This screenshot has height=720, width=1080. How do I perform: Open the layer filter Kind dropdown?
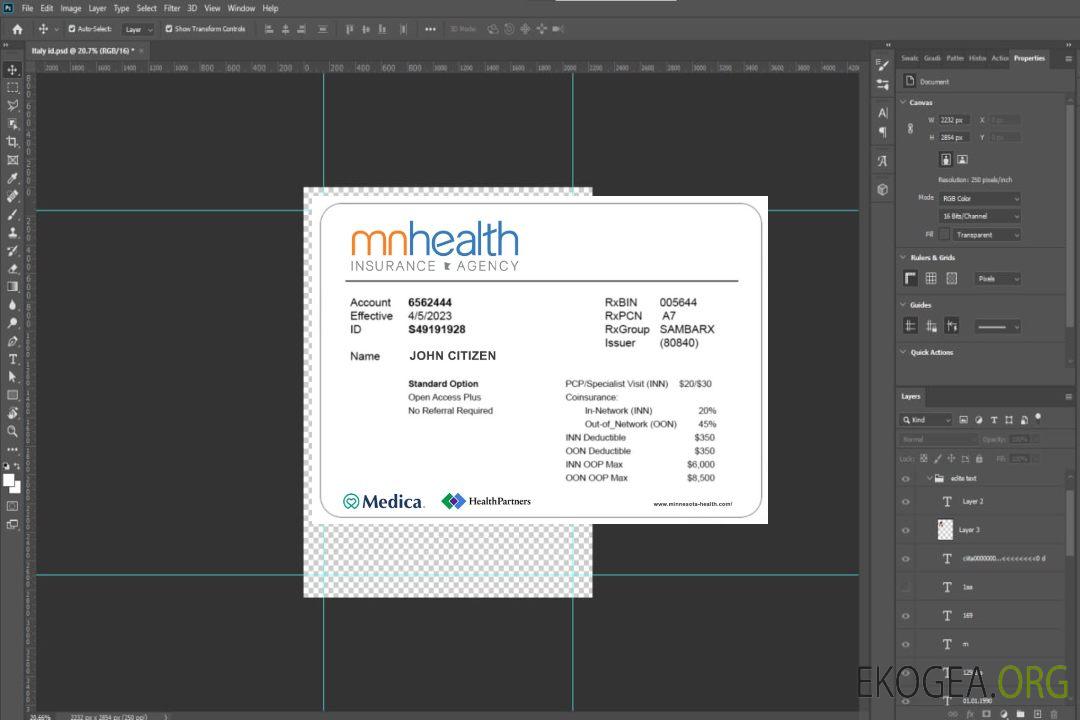[926, 420]
